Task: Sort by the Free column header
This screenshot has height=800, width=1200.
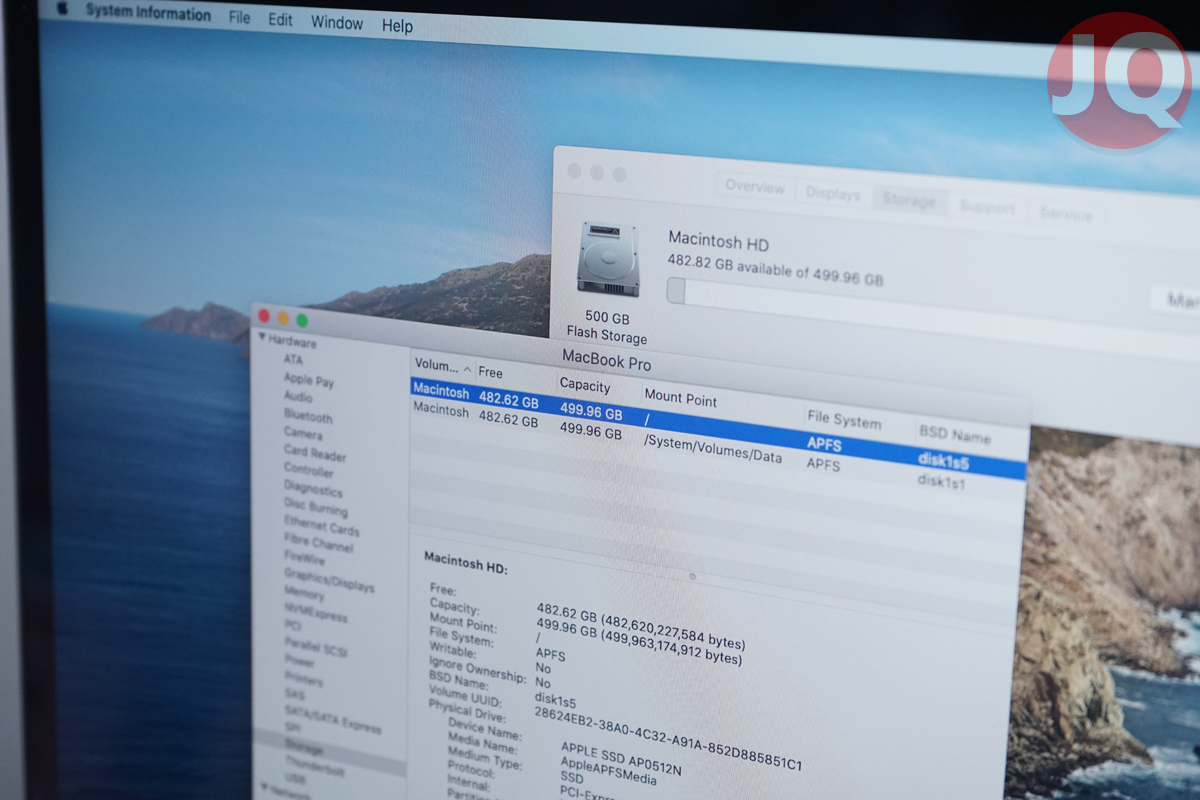Action: click(x=491, y=372)
